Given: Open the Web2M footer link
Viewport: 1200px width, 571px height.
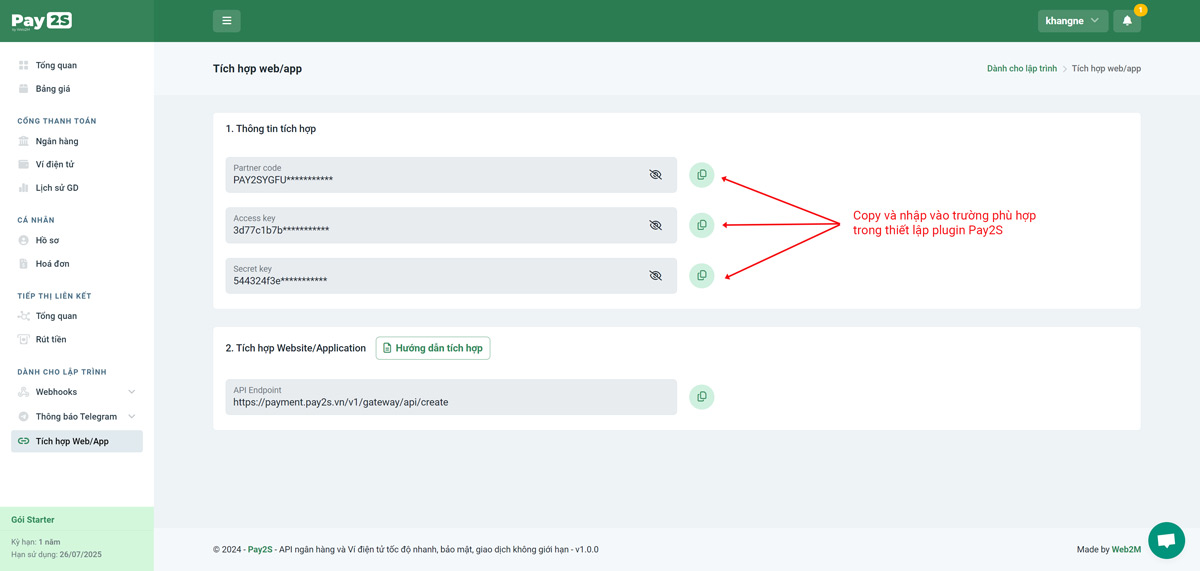Looking at the screenshot, I should 1127,550.
